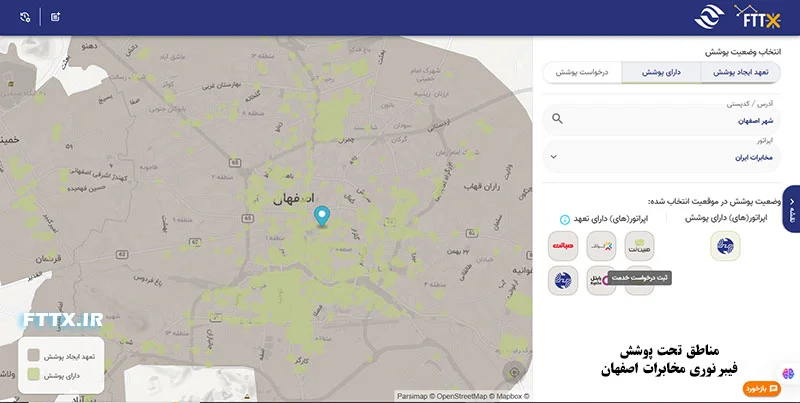The width and height of the screenshot is (800, 403).
Task: Click the انتخاب وضعیت پوشش heading
Action: [x=743, y=52]
